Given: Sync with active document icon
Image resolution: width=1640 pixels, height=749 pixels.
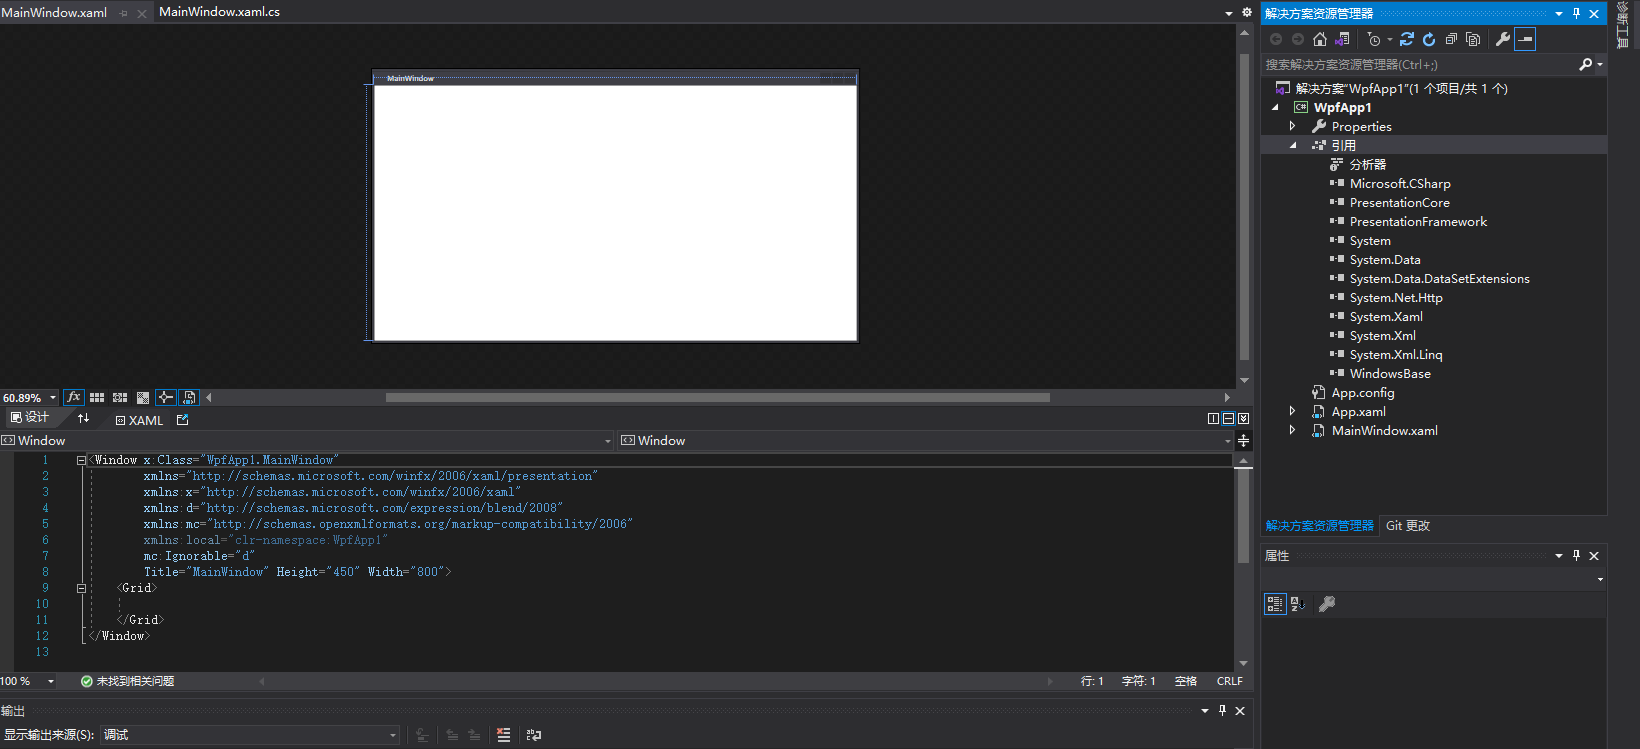Looking at the screenshot, I should [x=1407, y=39].
